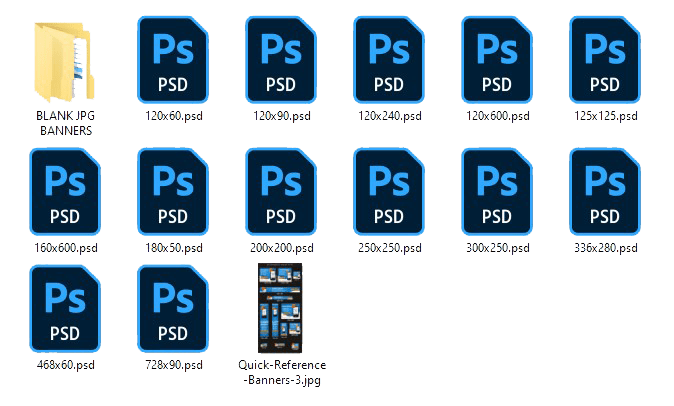The height and width of the screenshot is (406, 674).
Task: Select the 120x60.psd Photoshop file icon
Action: tap(173, 60)
